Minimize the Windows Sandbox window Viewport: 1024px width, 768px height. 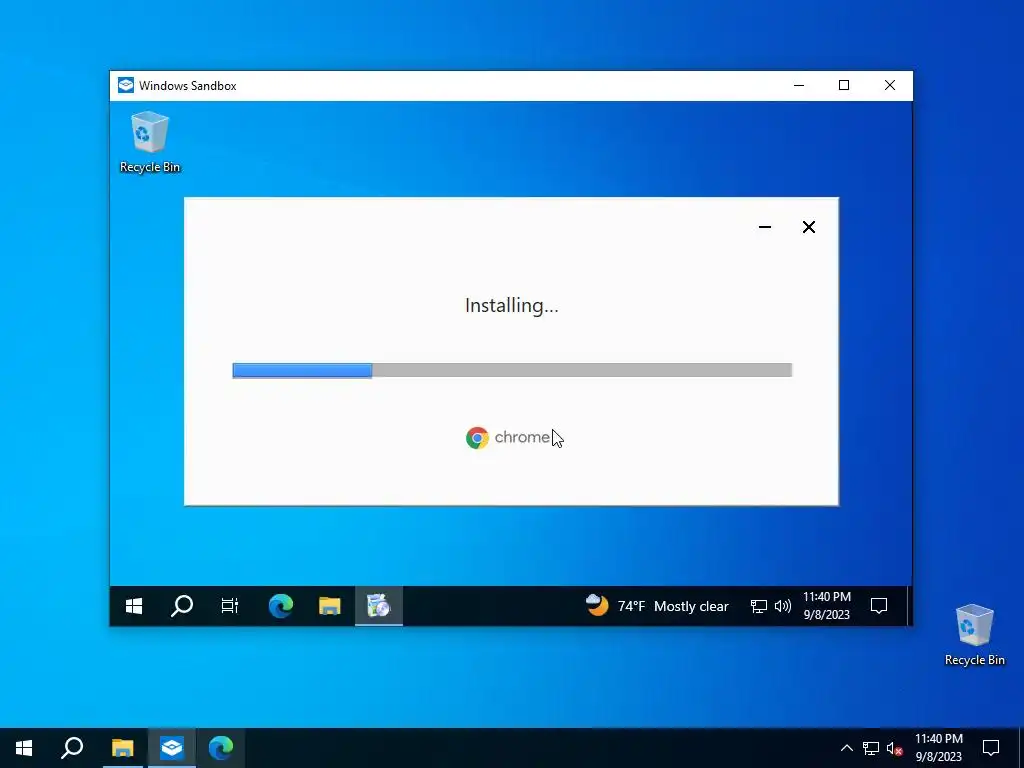799,86
